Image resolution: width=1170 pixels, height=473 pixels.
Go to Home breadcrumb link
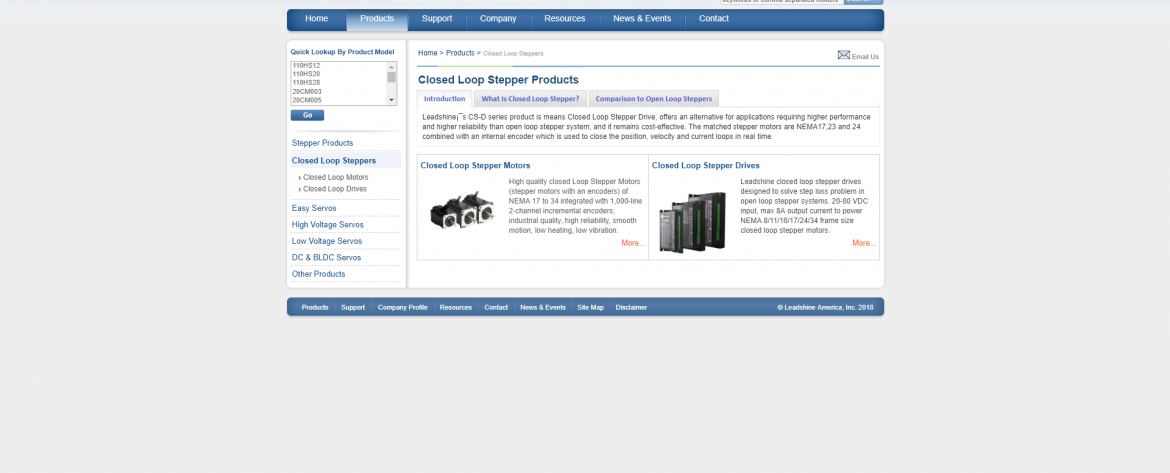(x=428, y=53)
